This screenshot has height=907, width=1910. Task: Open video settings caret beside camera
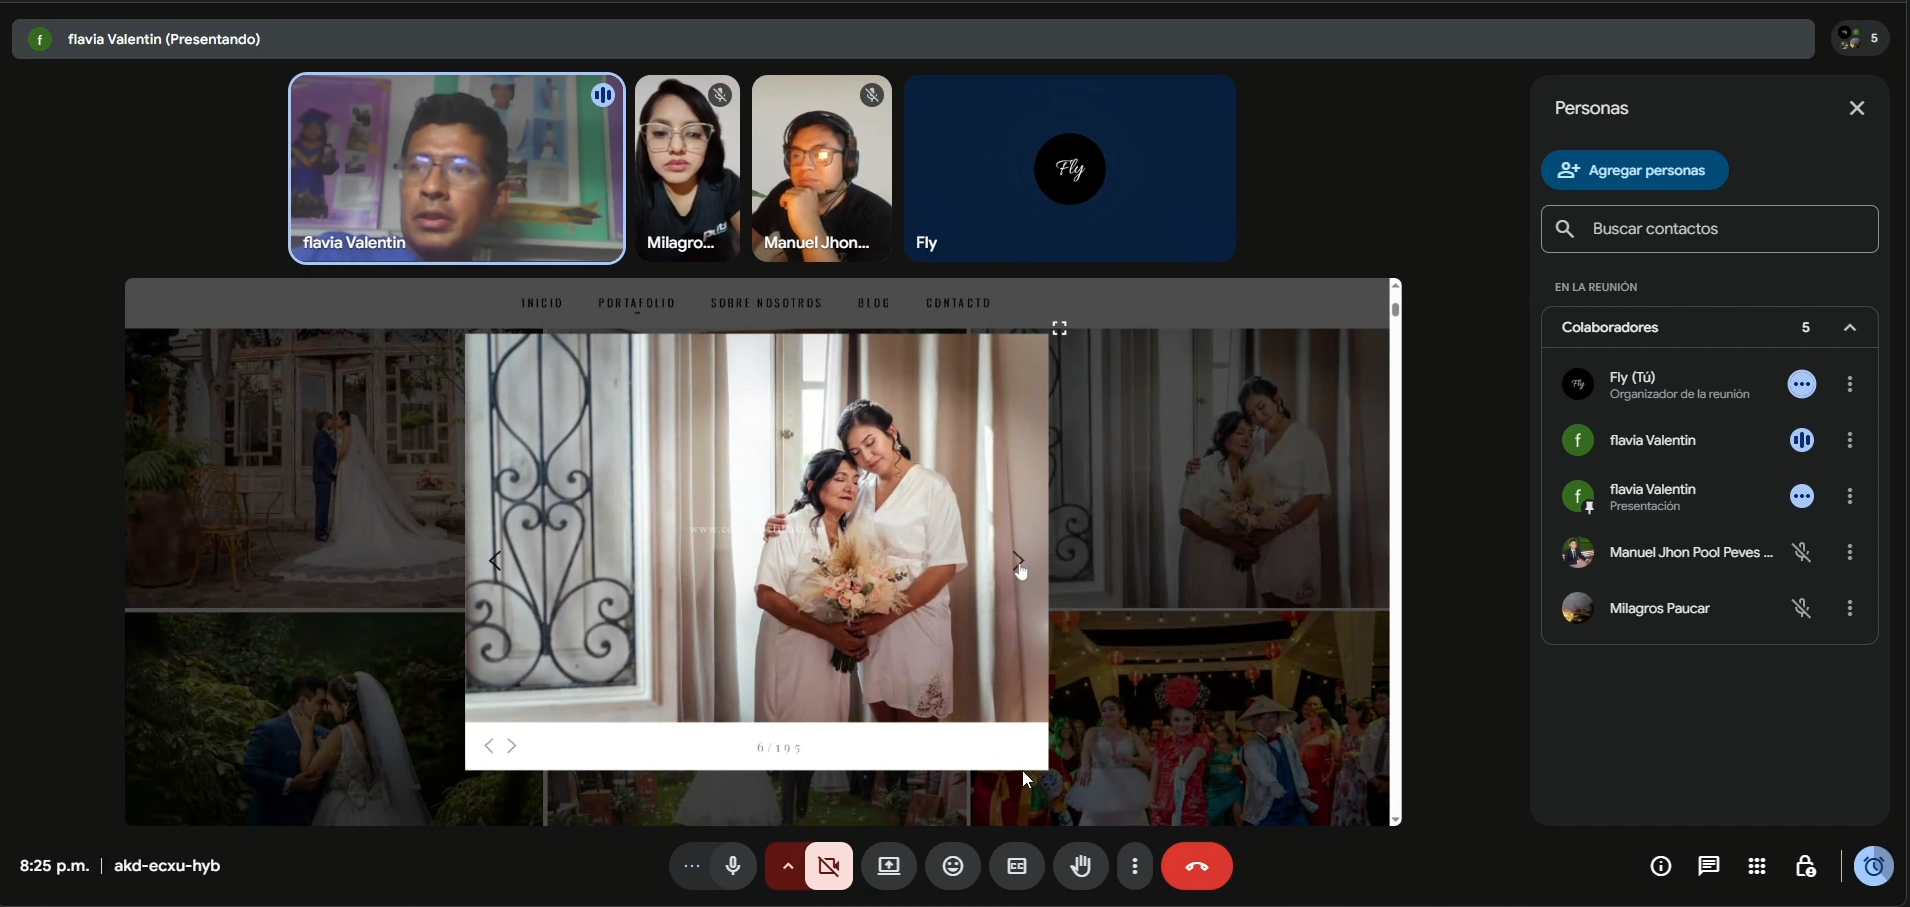click(x=788, y=866)
